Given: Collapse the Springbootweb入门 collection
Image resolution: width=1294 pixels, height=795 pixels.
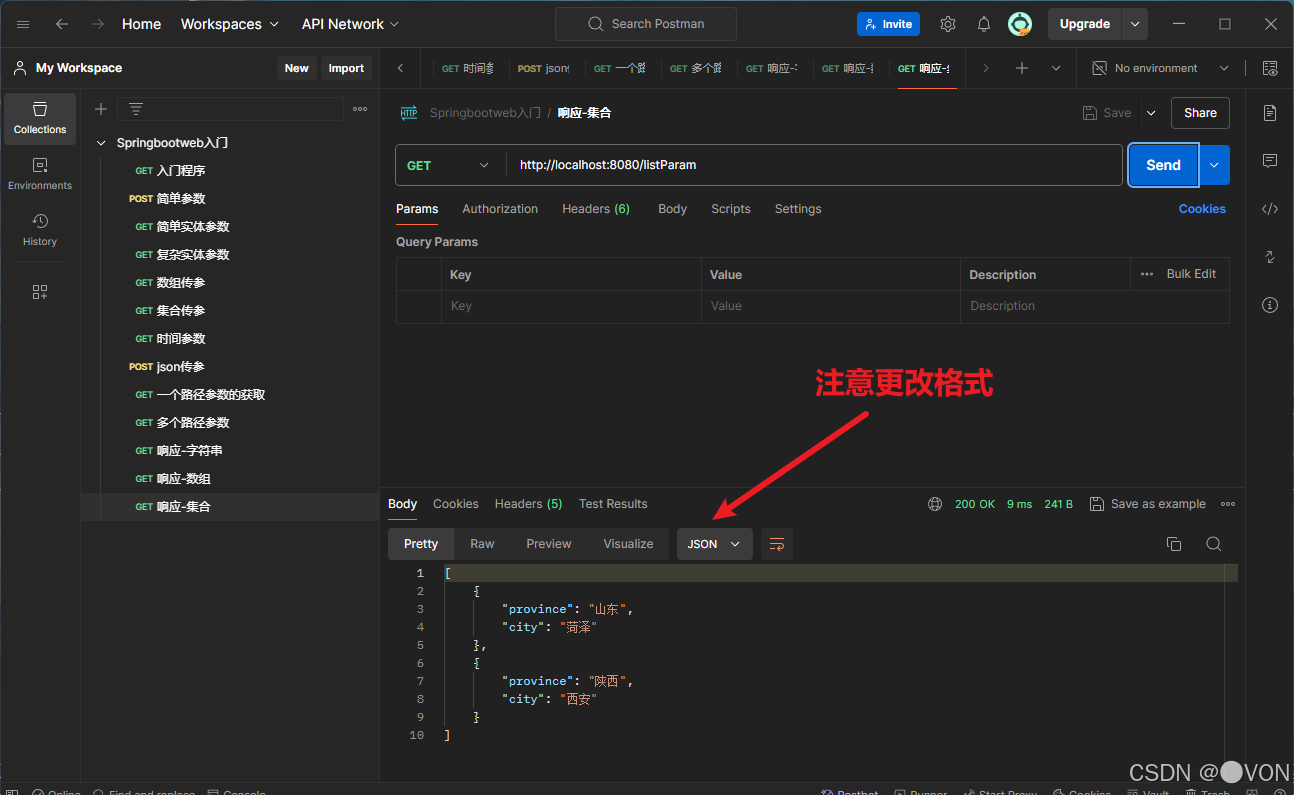Looking at the screenshot, I should point(101,143).
